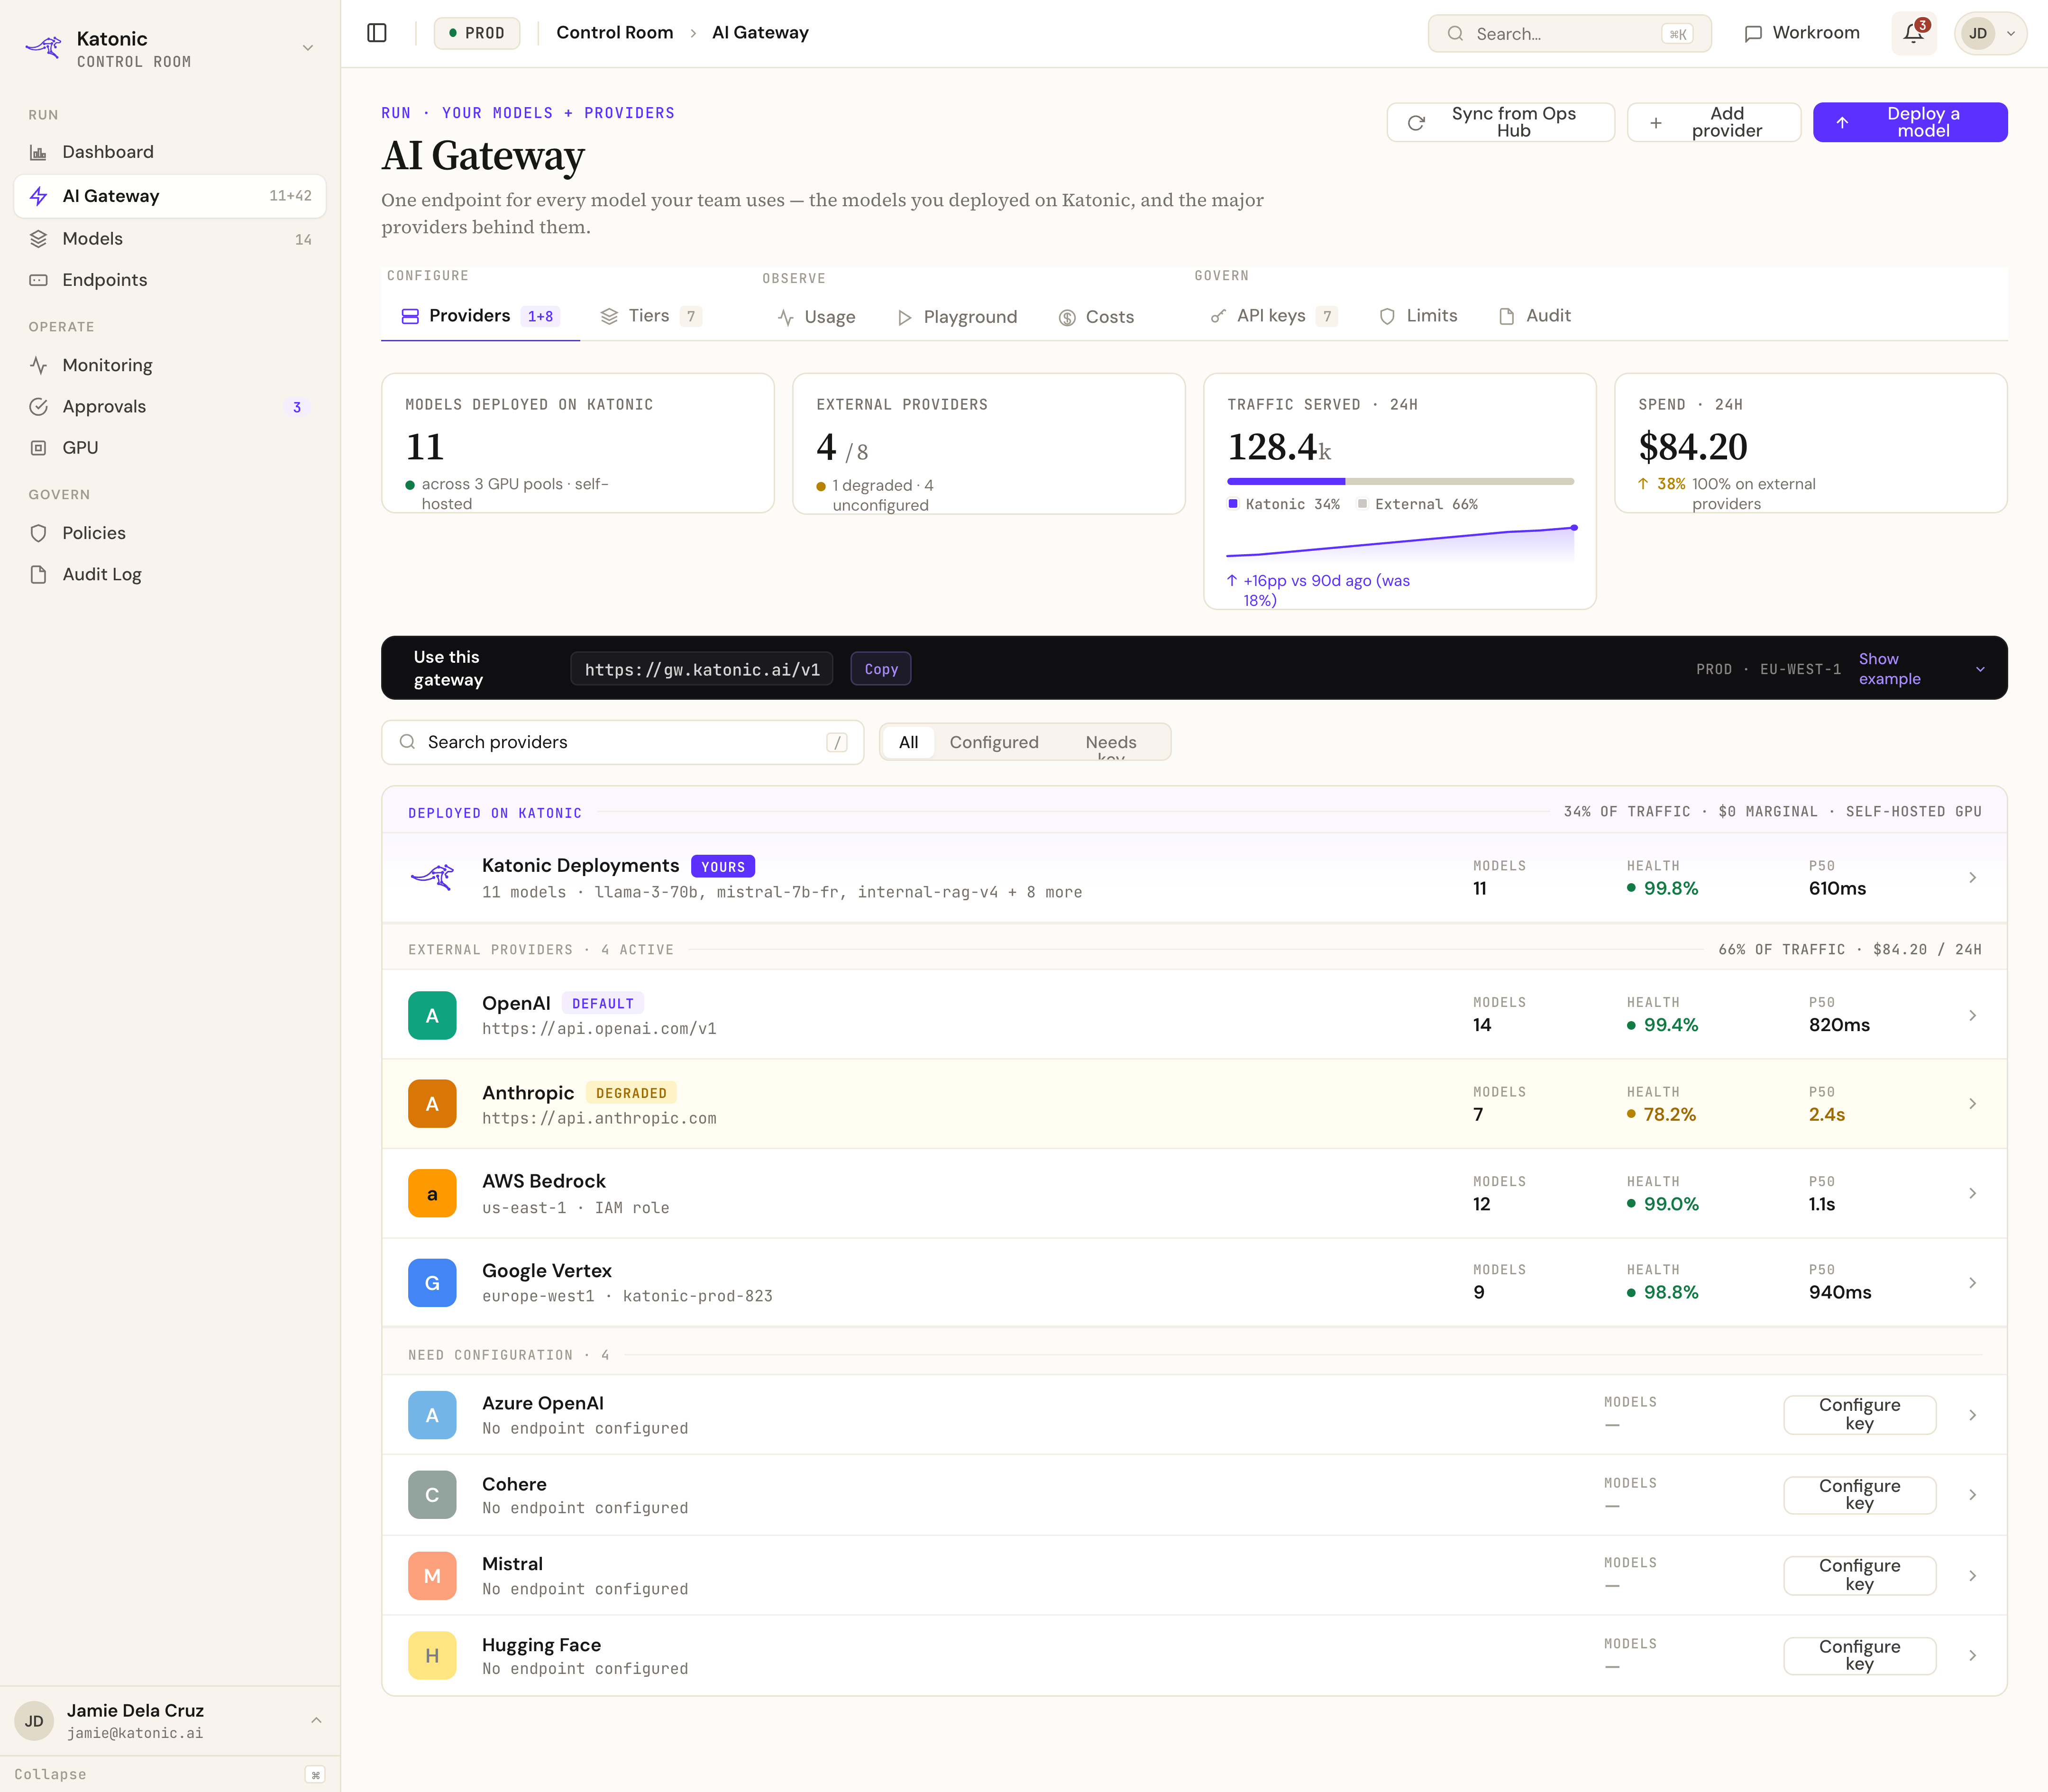The image size is (2048, 1792).
Task: Click the global Search field
Action: click(x=1569, y=33)
